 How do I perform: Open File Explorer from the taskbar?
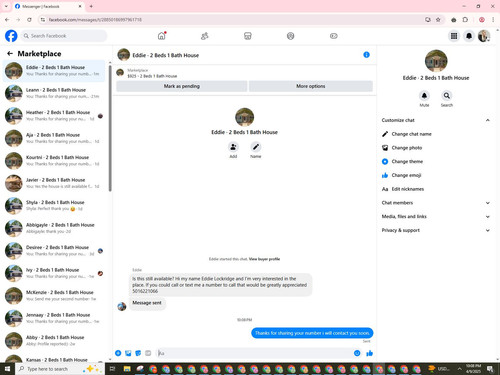coord(127,369)
